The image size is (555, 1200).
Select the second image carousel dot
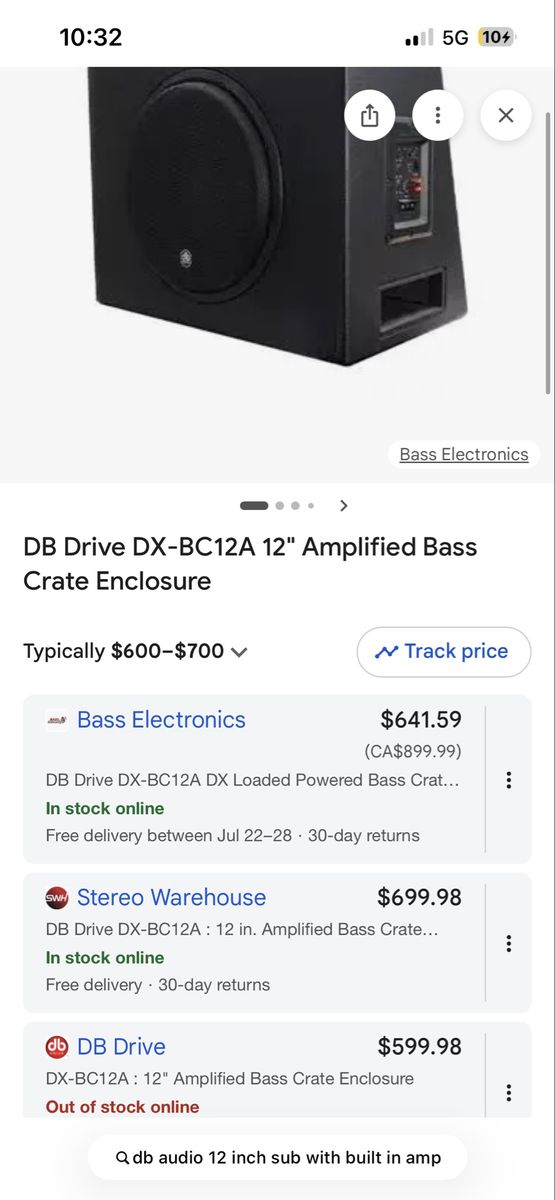280,506
